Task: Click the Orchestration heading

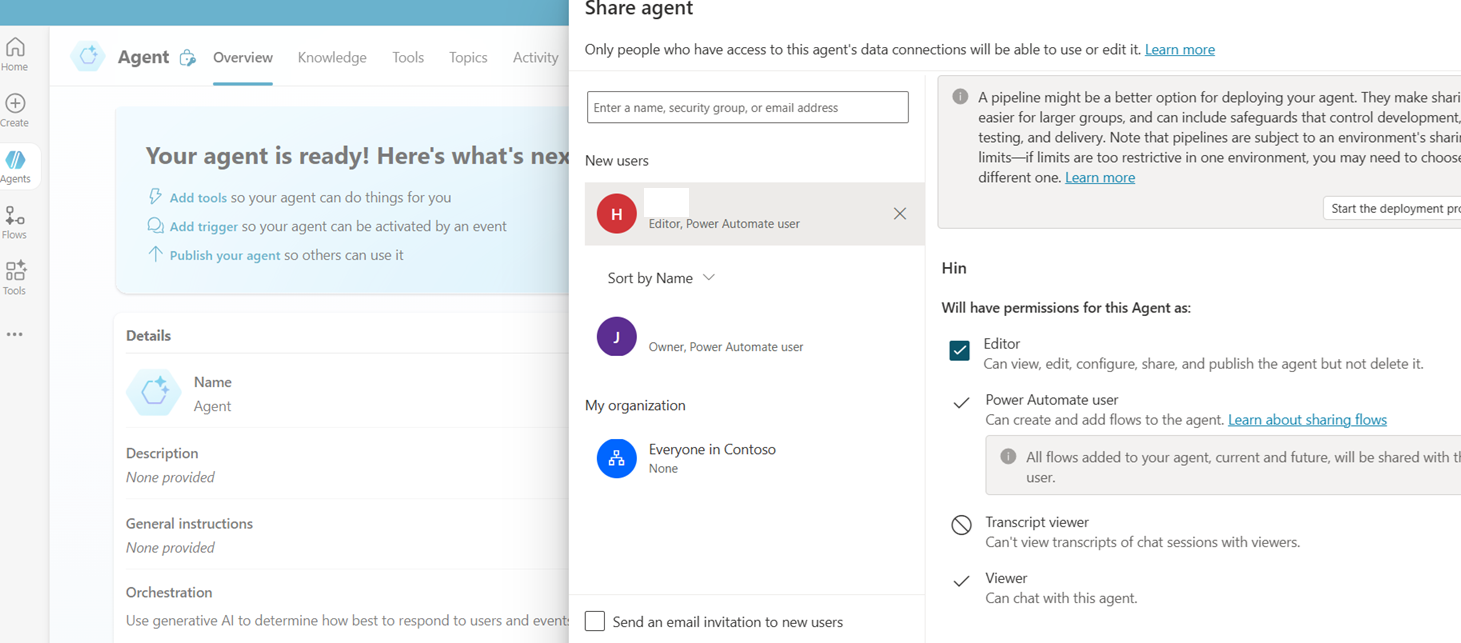Action: pos(169,592)
